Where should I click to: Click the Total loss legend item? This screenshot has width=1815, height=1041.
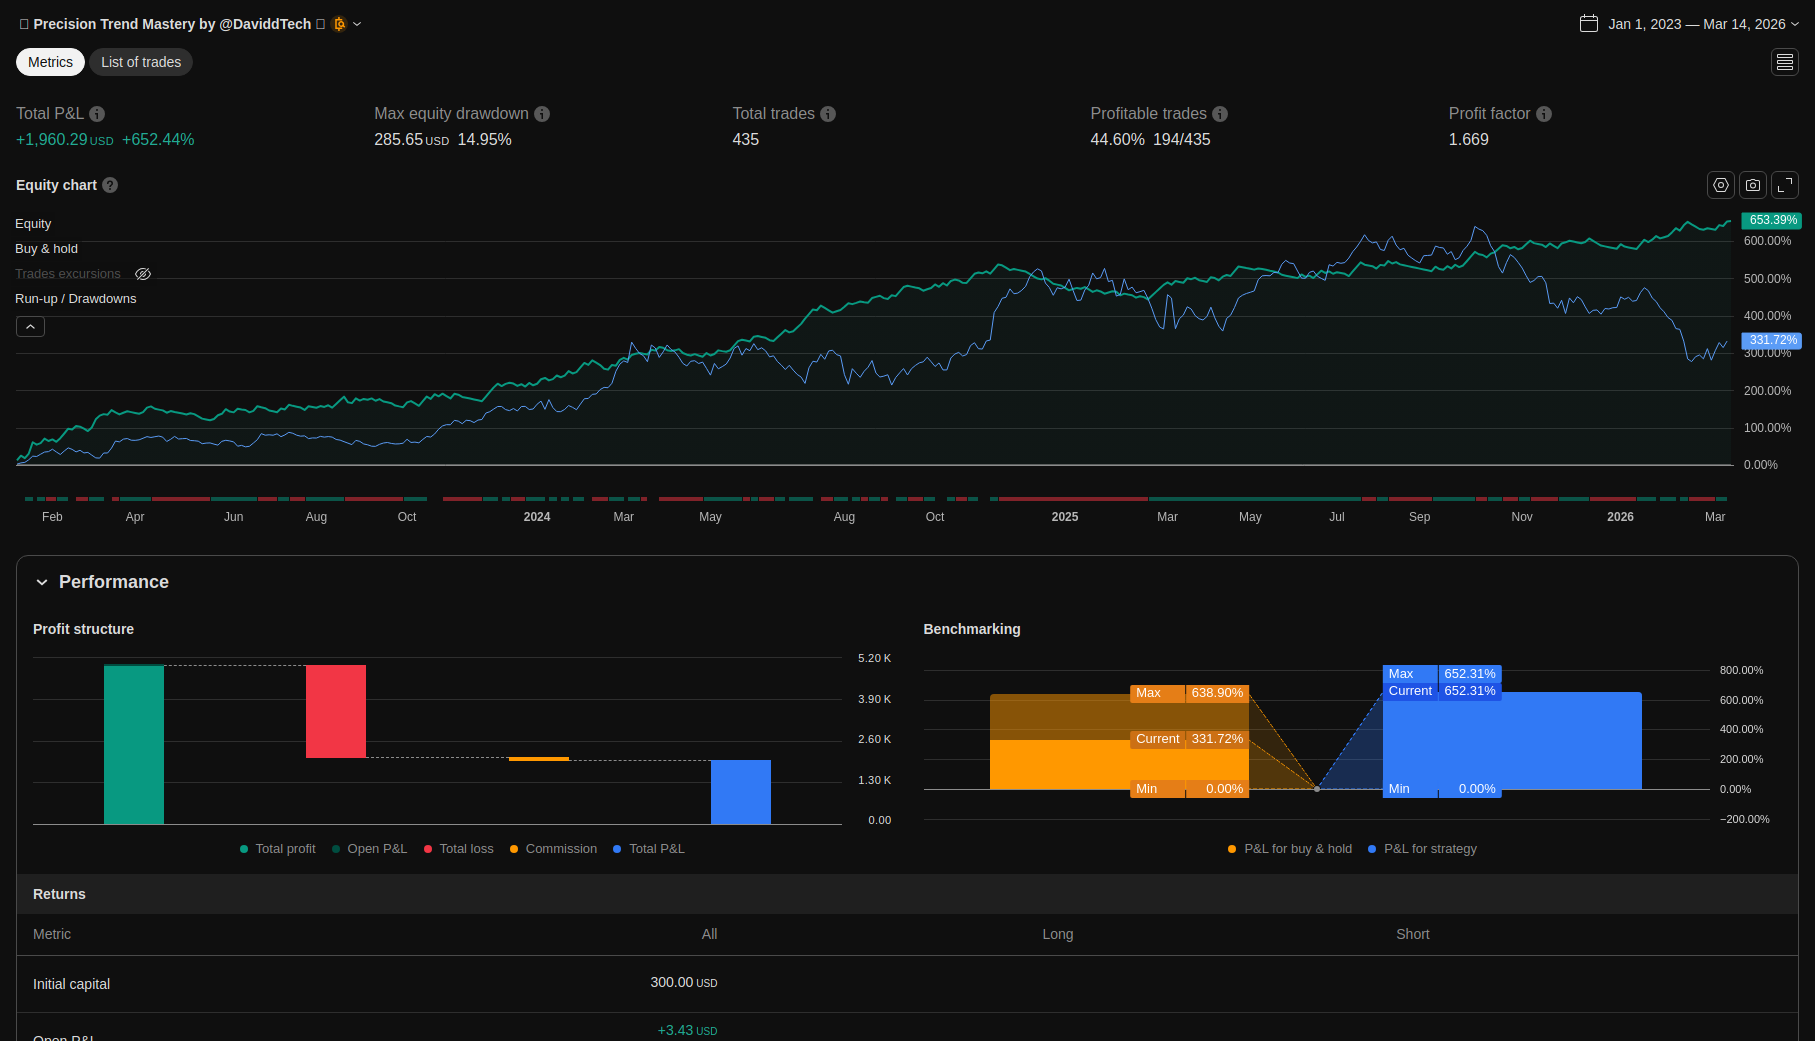click(459, 849)
